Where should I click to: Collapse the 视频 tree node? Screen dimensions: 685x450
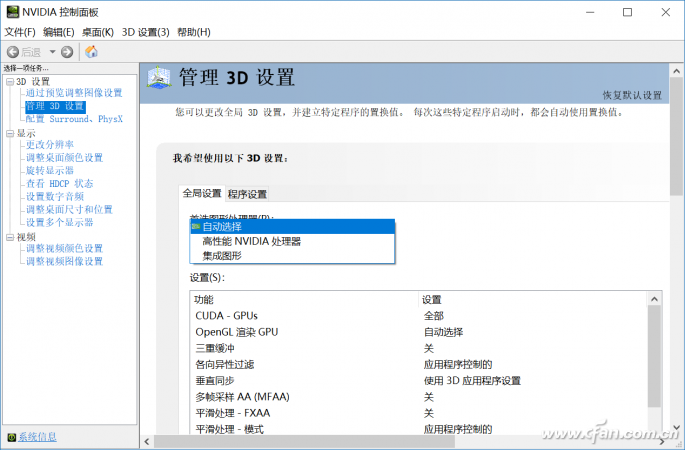click(x=10, y=237)
